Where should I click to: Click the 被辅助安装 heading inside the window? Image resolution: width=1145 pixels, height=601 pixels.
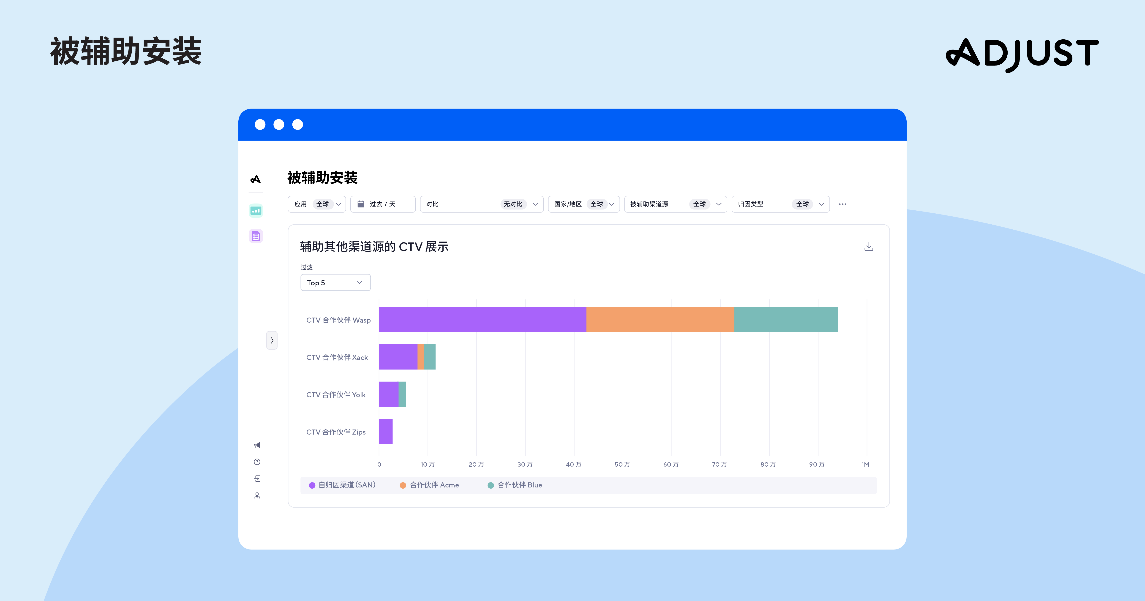322,177
